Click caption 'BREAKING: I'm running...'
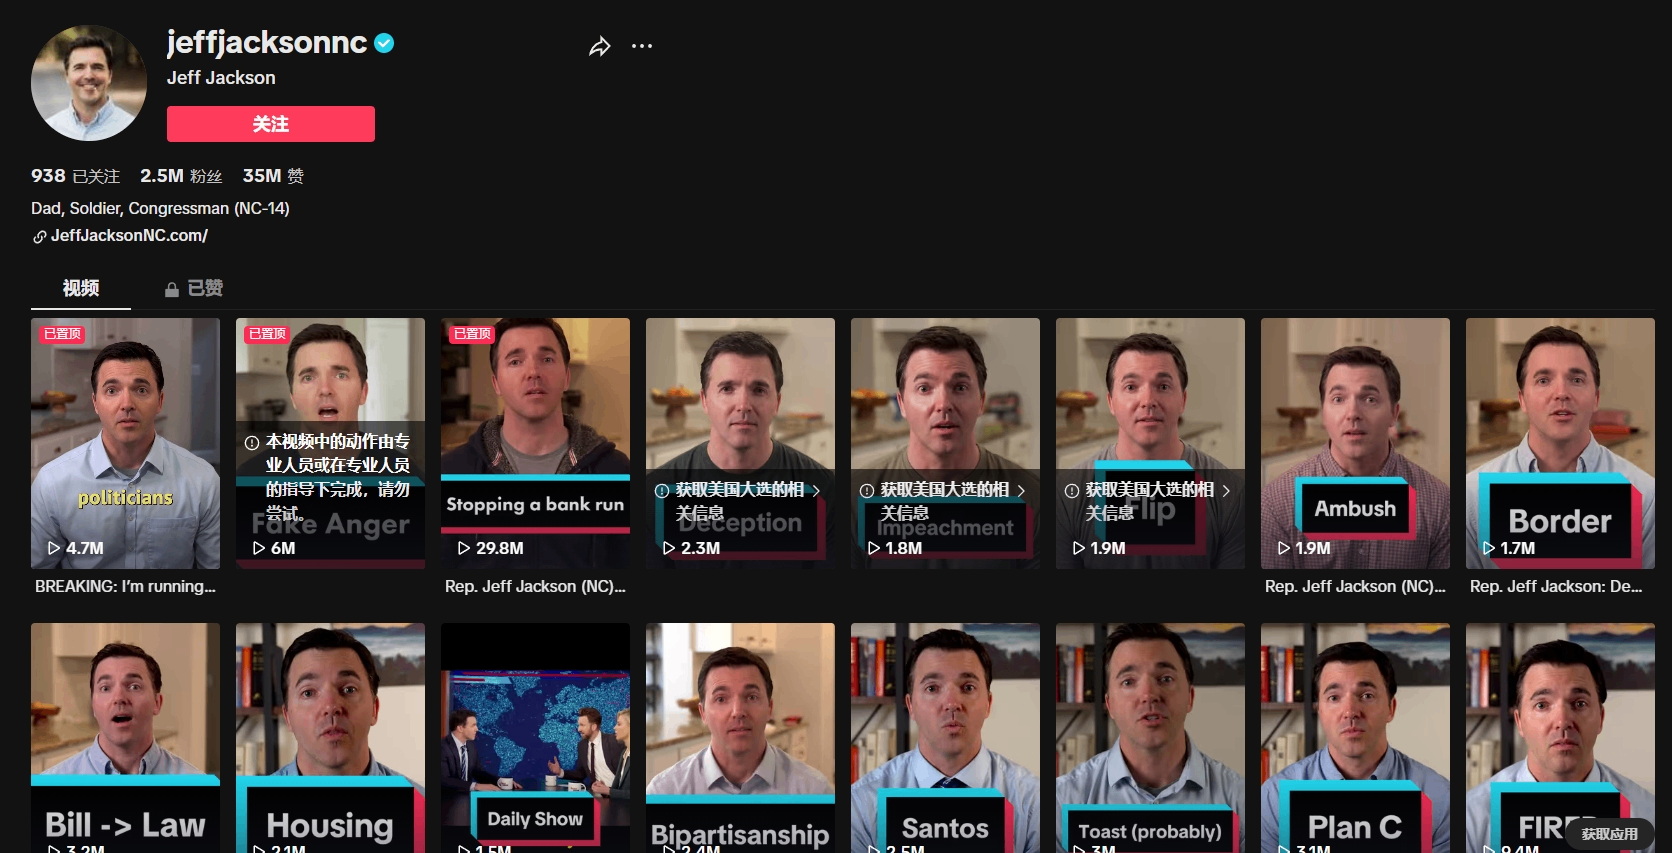 pyautogui.click(x=125, y=587)
